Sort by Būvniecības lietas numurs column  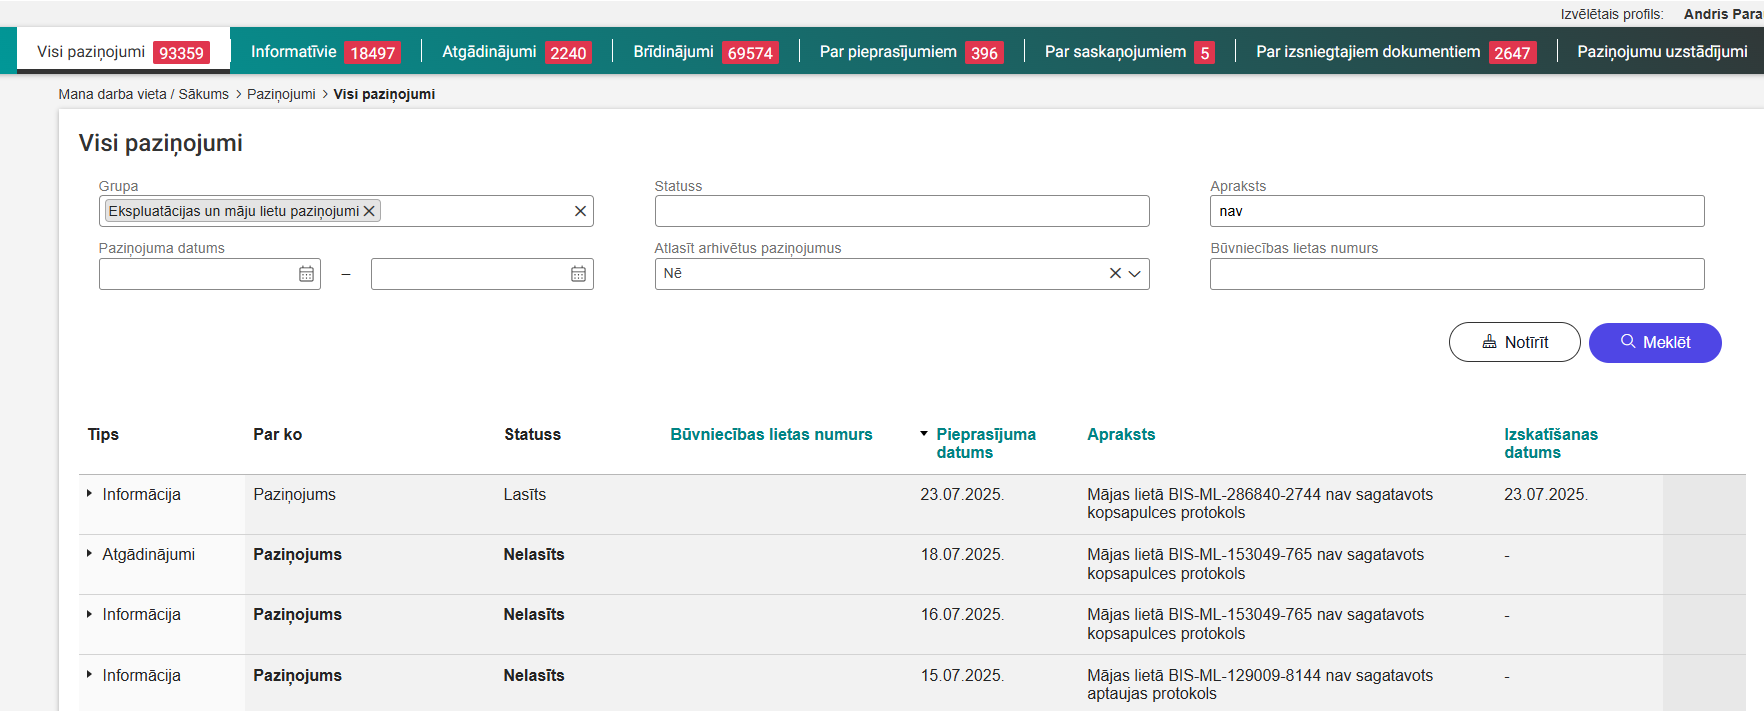tap(771, 434)
